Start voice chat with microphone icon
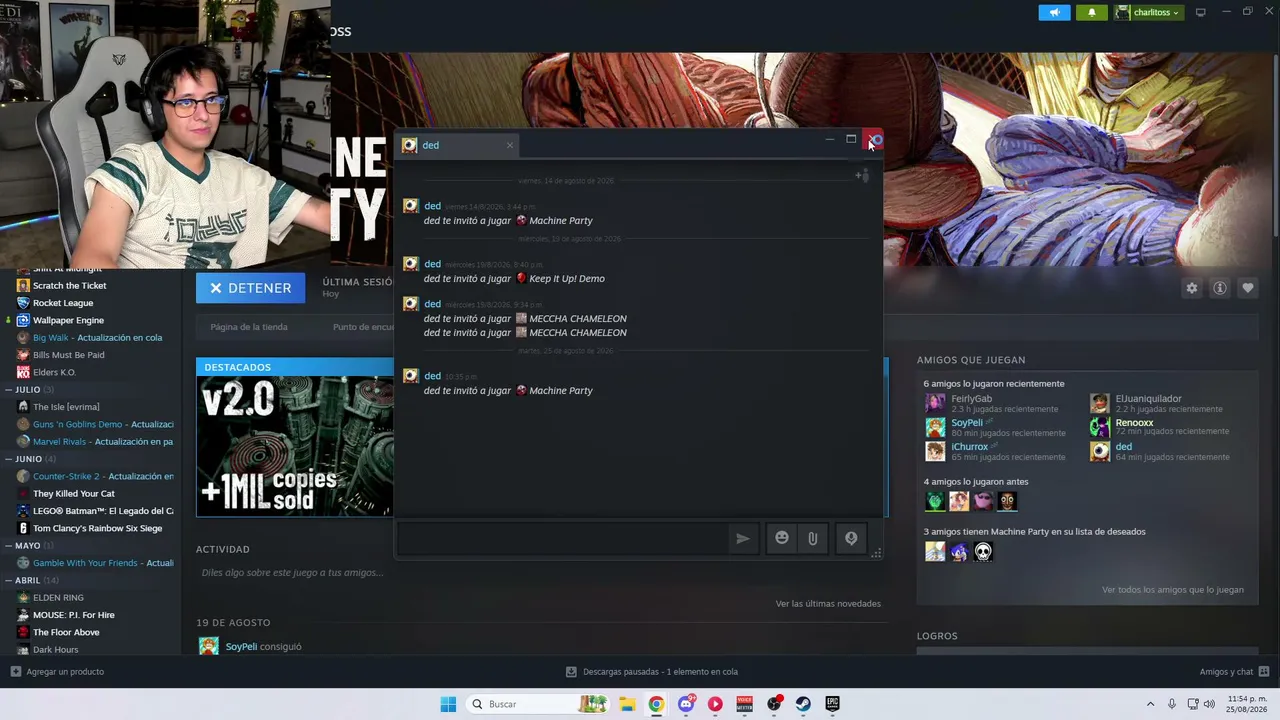This screenshot has width=1280, height=720. pyautogui.click(x=851, y=538)
